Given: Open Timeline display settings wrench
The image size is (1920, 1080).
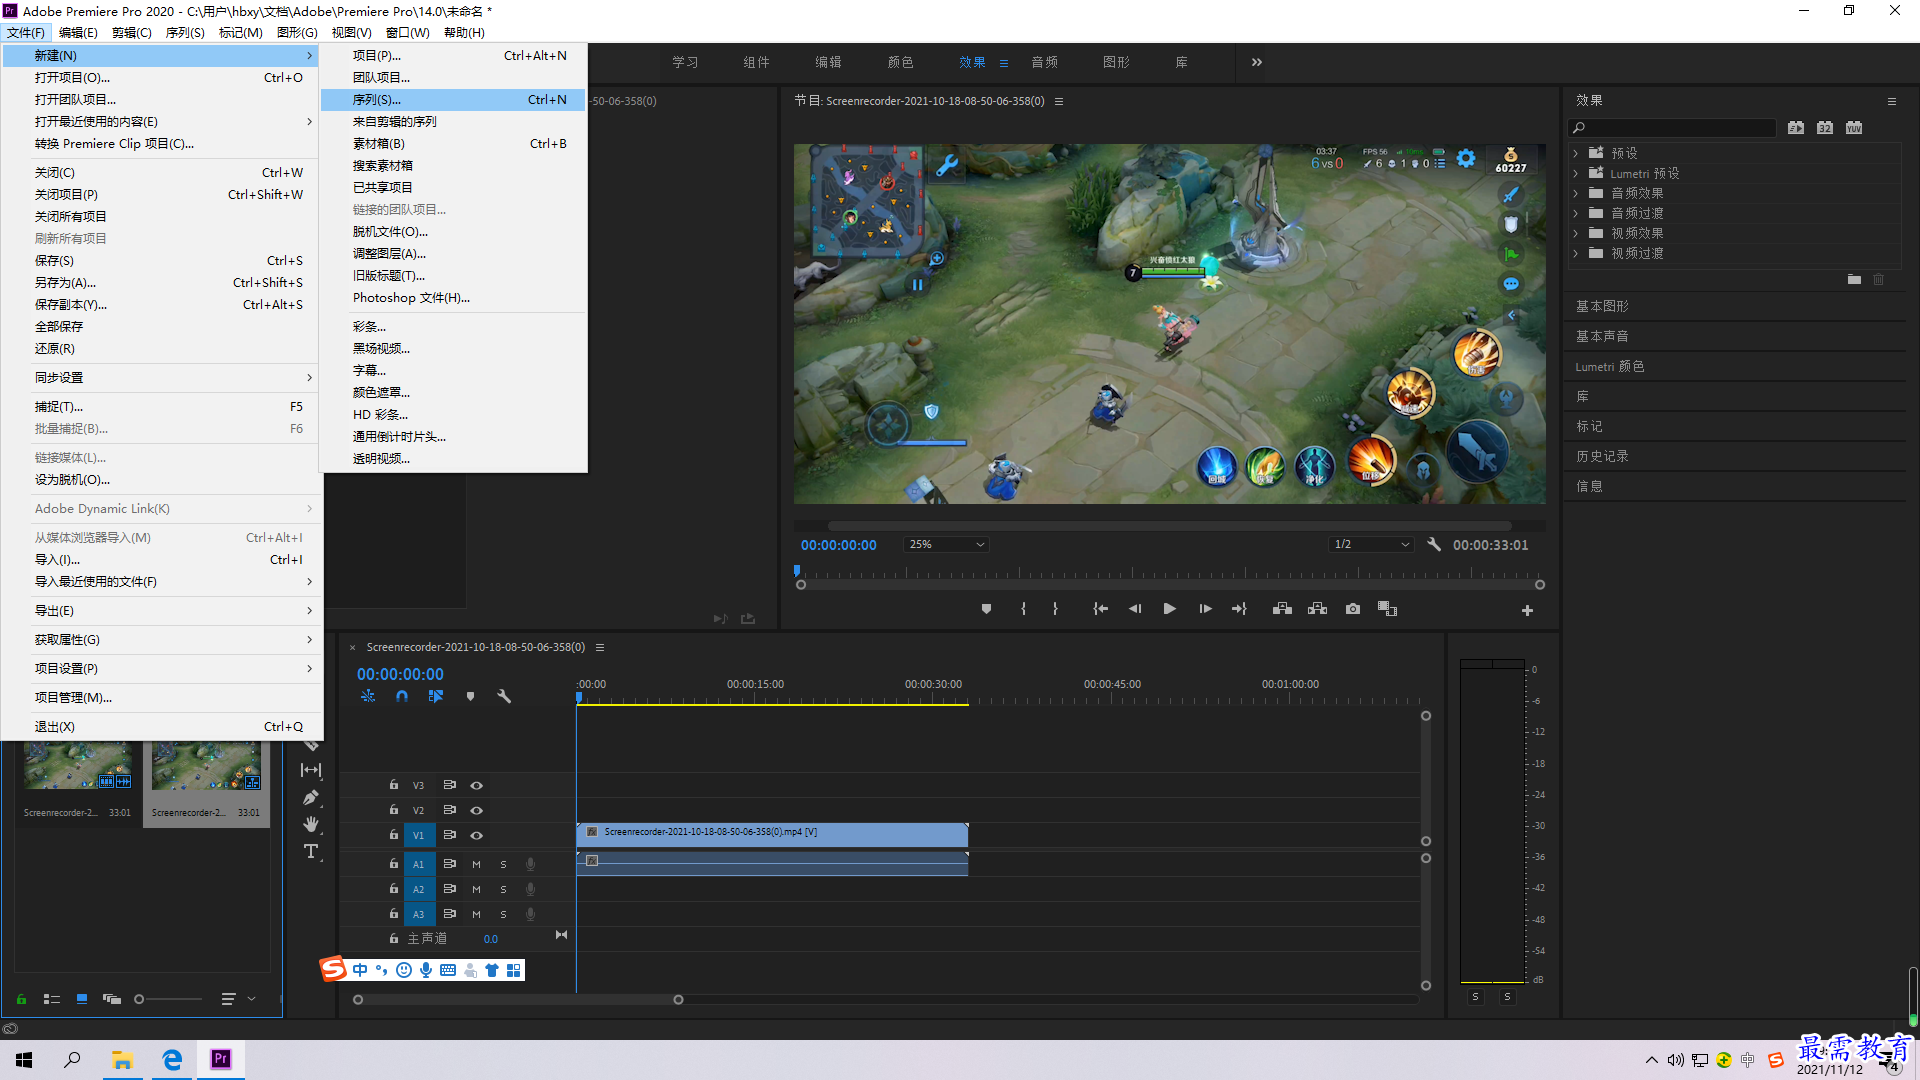Looking at the screenshot, I should click(x=504, y=696).
